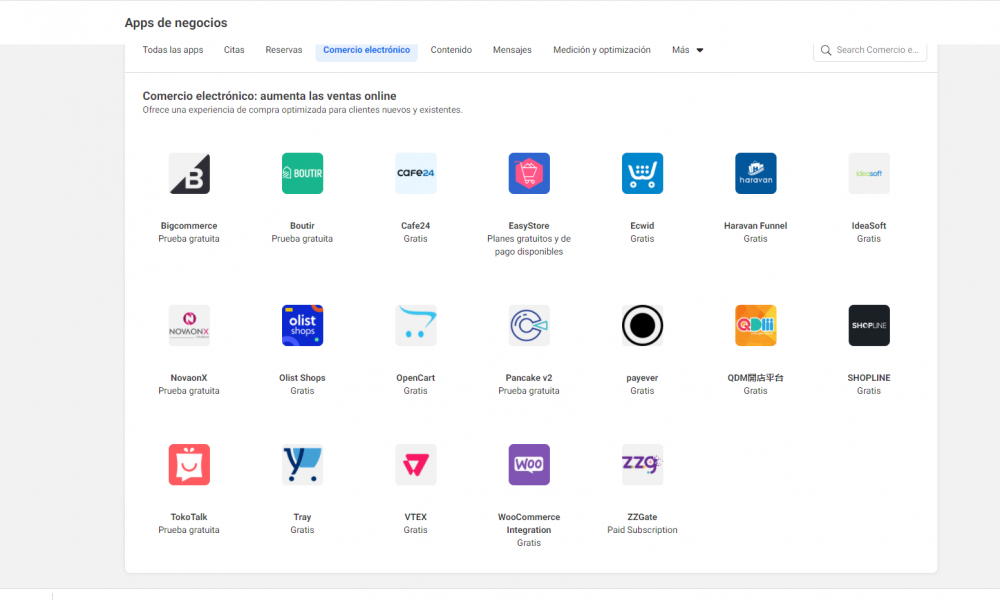Screen dimensions: 1000x600
Task: Expand the Más dropdown menu
Action: coord(688,50)
